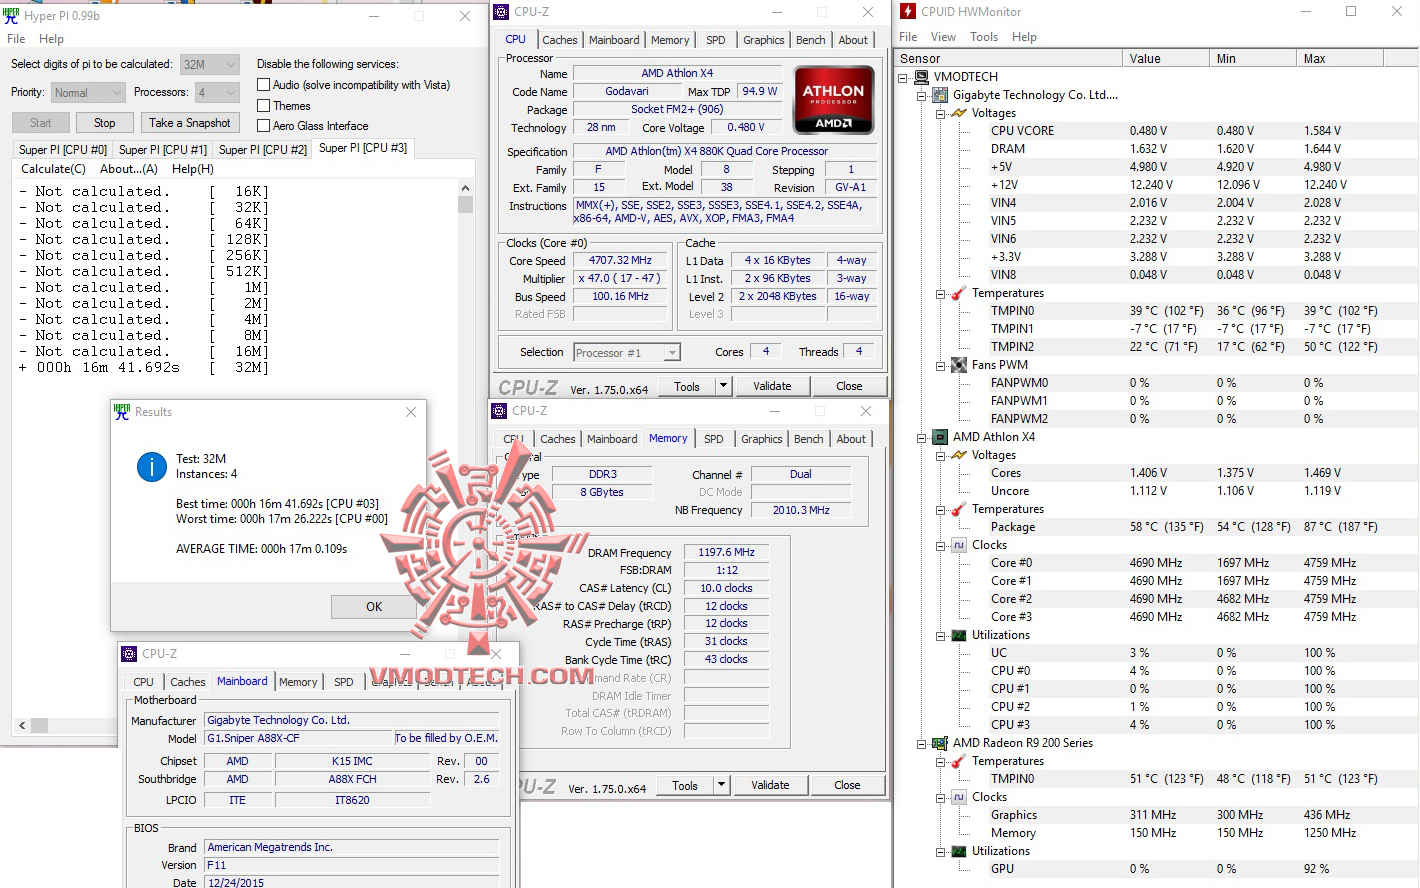The image size is (1420, 888).
Task: Click the CPU-Z Mainboard window title icon
Action: point(129,654)
